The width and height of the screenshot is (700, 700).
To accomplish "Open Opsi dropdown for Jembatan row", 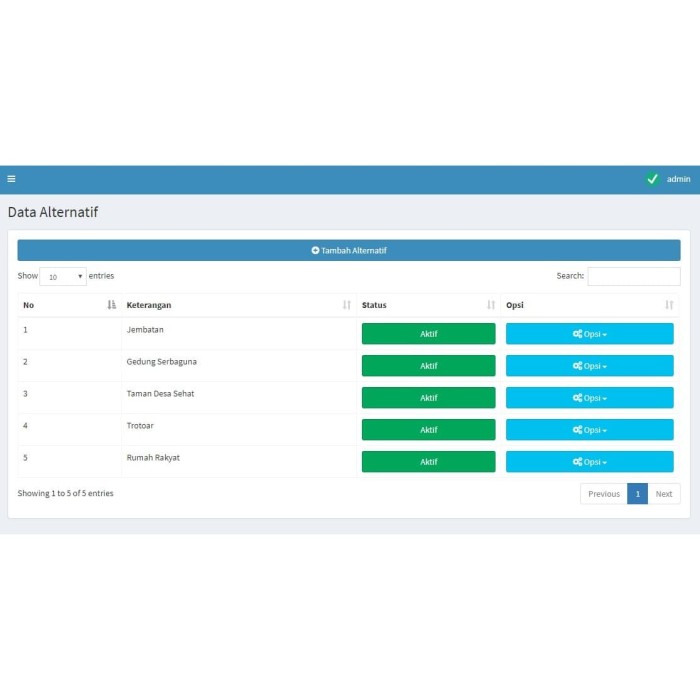I will [589, 334].
